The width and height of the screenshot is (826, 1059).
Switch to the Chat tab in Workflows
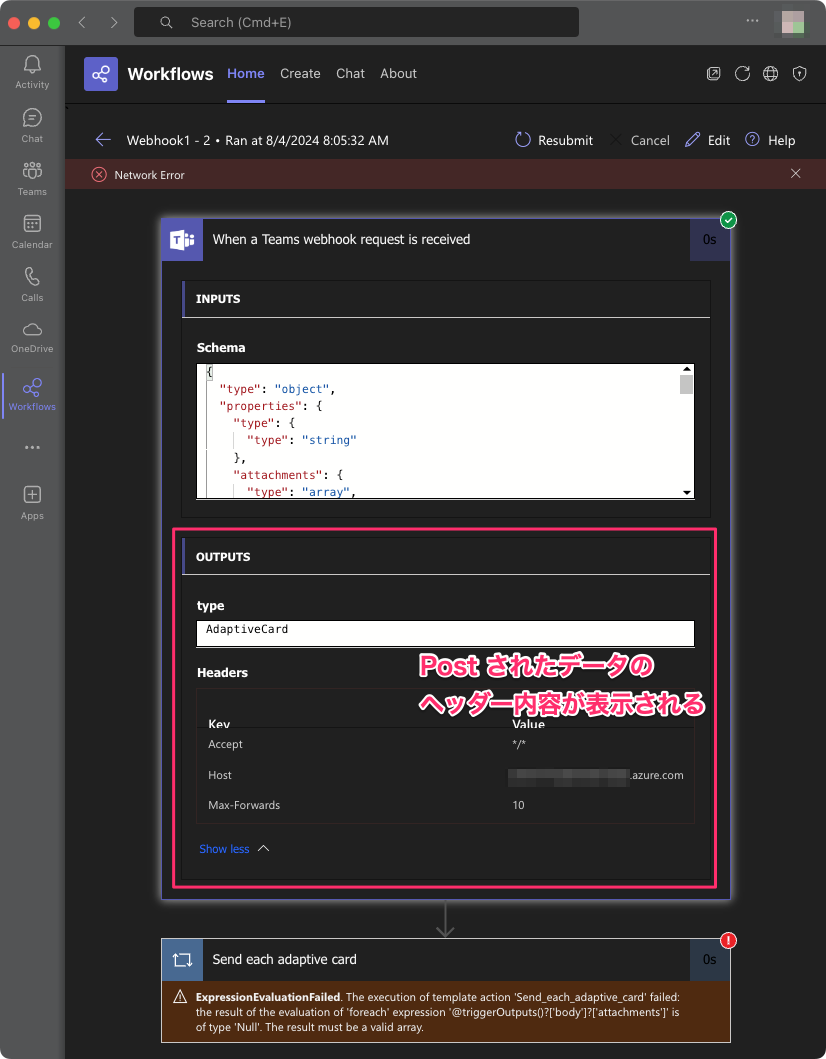[351, 74]
